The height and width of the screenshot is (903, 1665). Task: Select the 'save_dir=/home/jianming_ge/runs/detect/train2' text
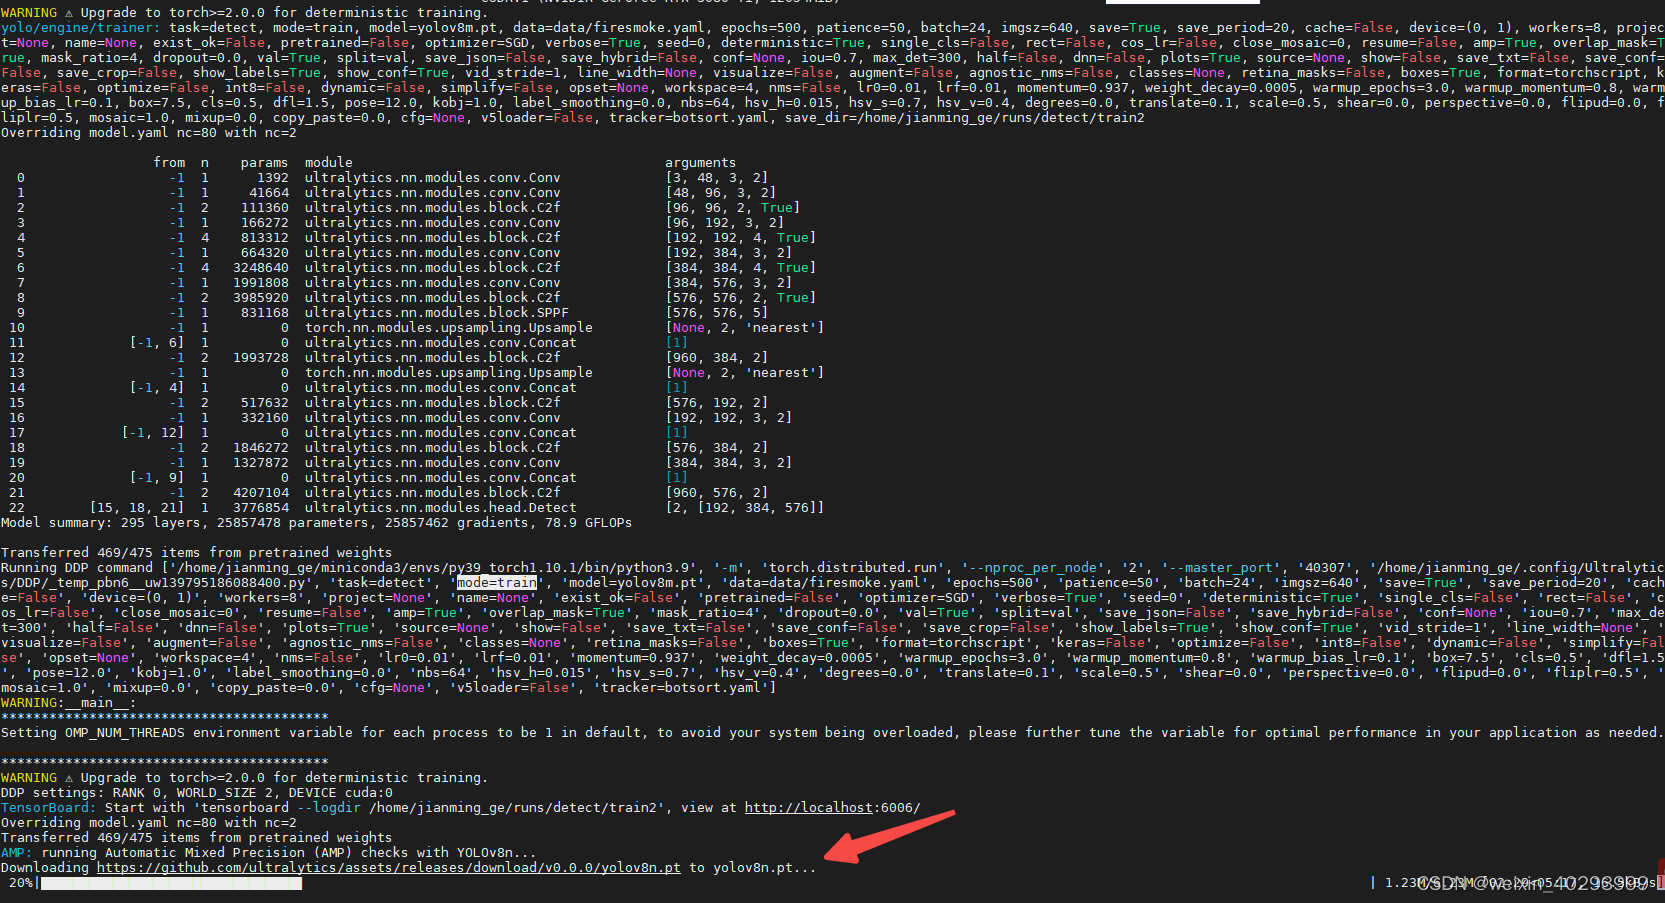964,118
